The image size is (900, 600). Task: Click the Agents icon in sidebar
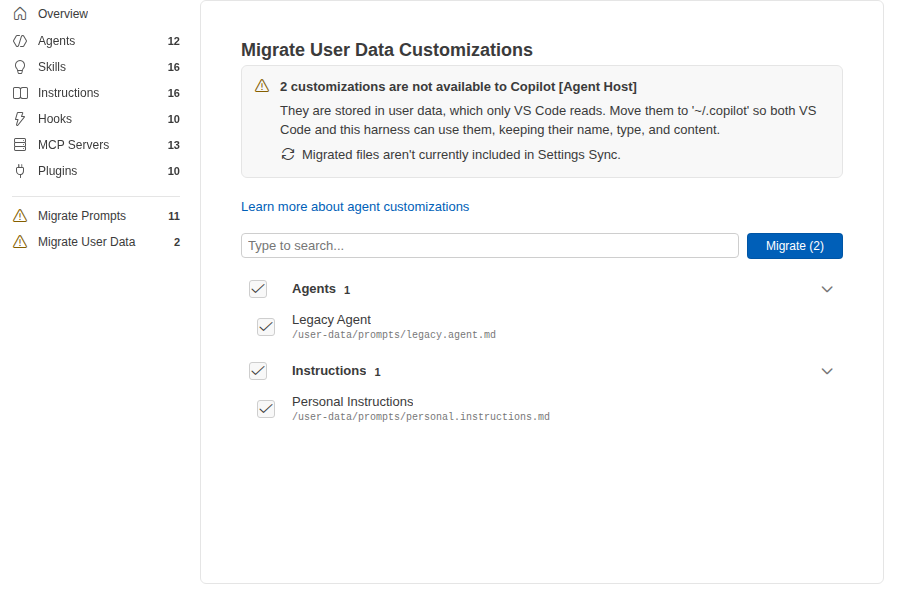point(20,41)
